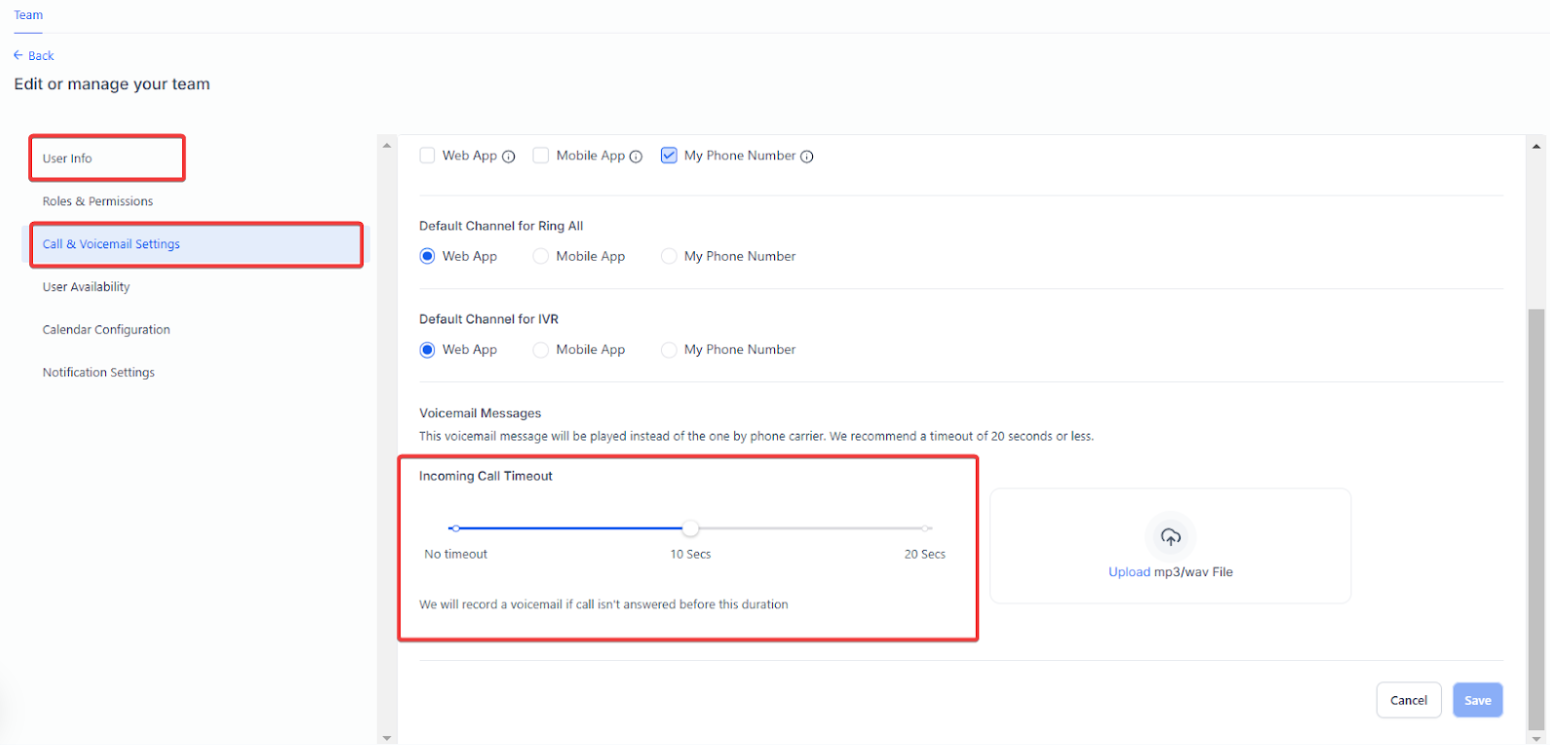Viewport: 1550px width, 745px height.
Task: Click the Mobile App info icon
Action: 636,157
